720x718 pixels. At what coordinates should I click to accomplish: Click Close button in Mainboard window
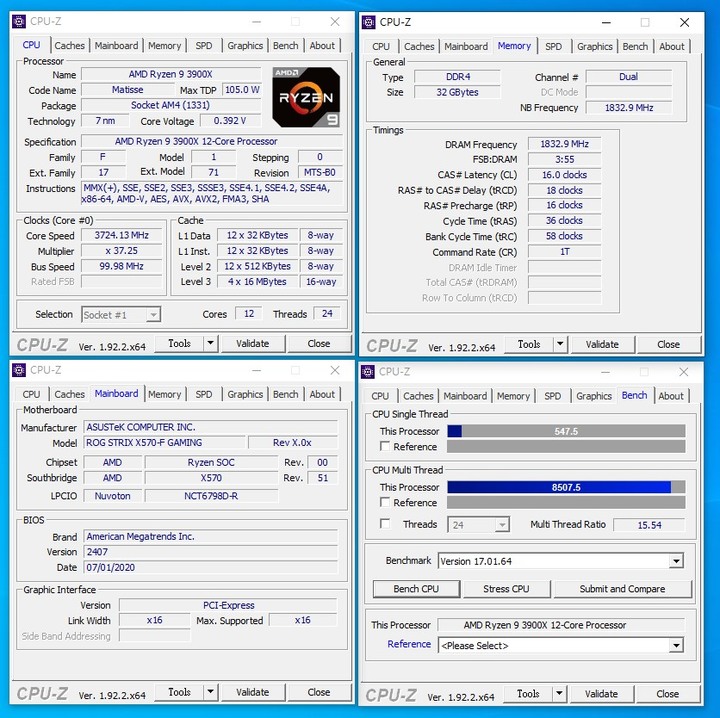pos(319,692)
